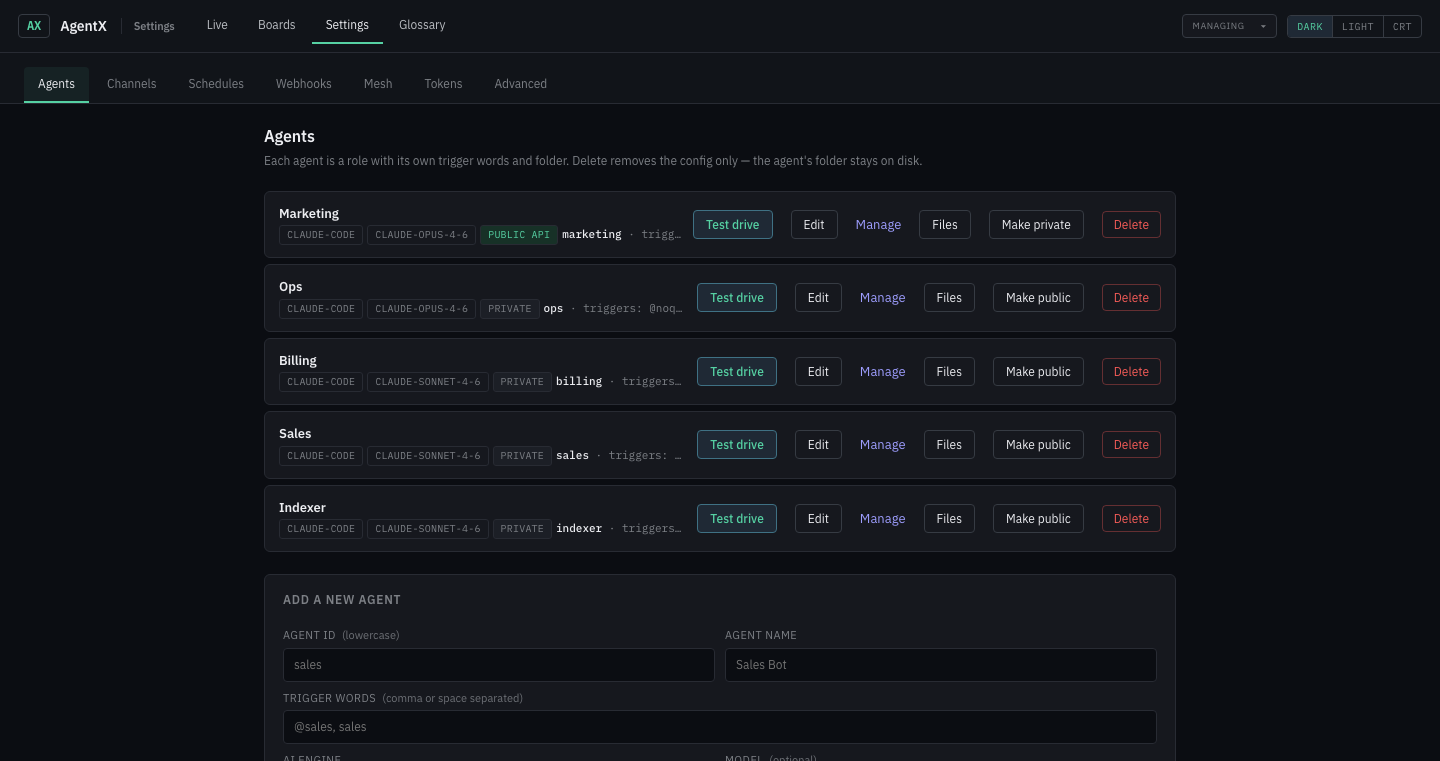Open the Glossary nav item
The height and width of the screenshot is (761, 1440).
[422, 25]
